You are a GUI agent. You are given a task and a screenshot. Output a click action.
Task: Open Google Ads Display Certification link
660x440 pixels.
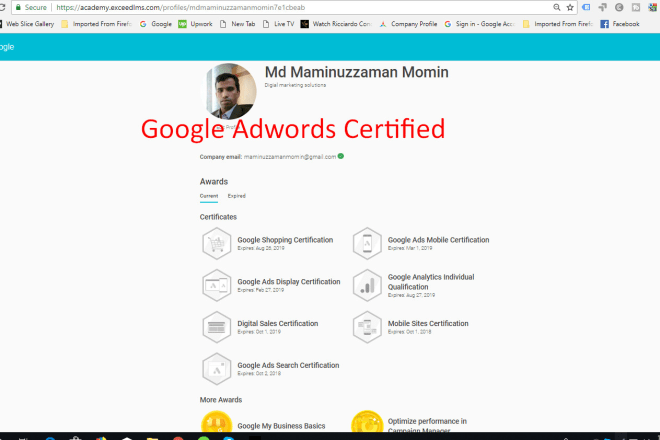[289, 282]
